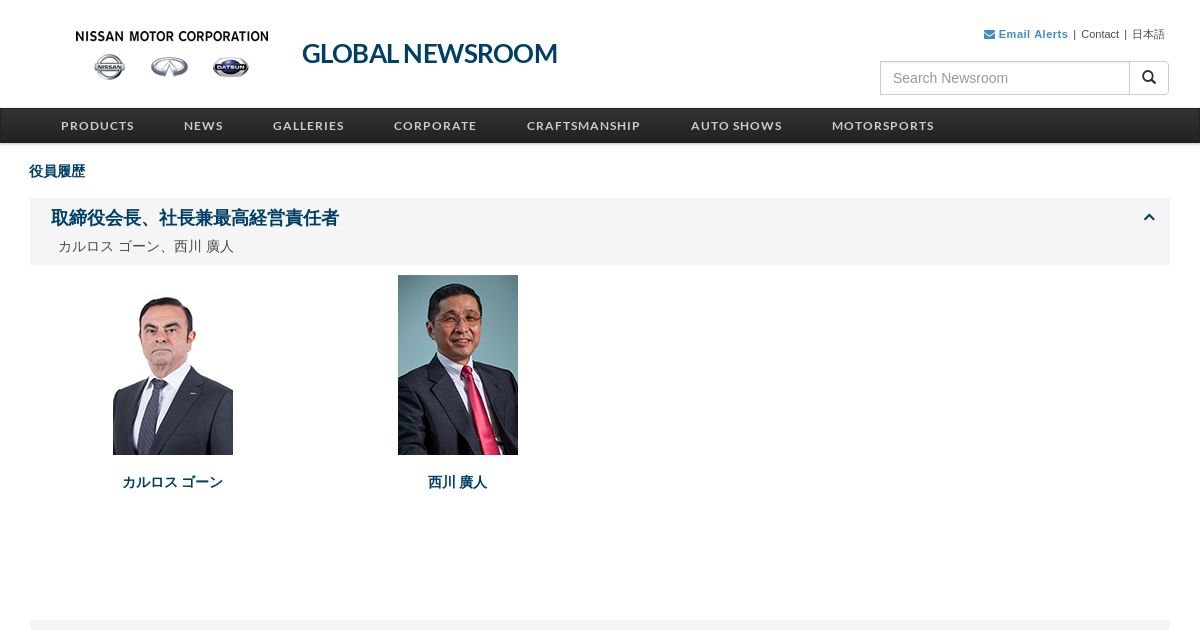Image resolution: width=1200 pixels, height=630 pixels.
Task: Go to Global Newsroom home title
Action: pos(430,54)
